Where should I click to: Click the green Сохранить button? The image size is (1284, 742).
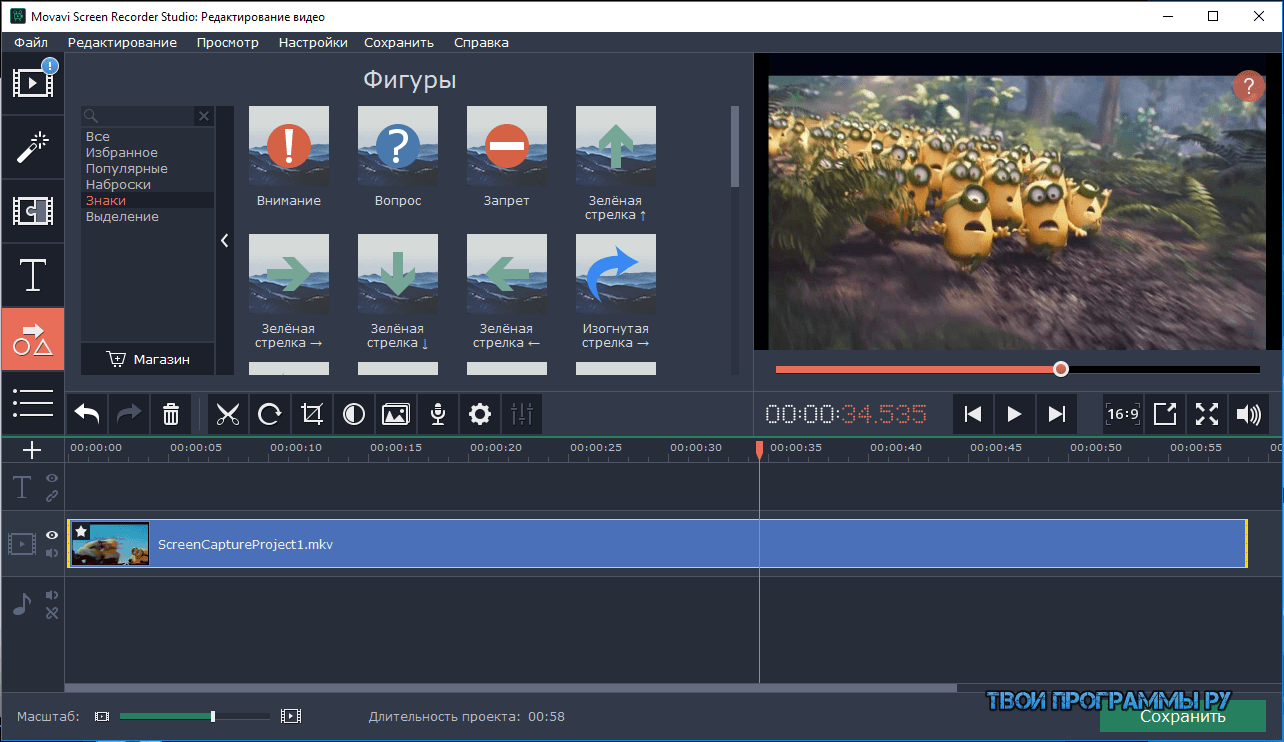tap(1183, 716)
